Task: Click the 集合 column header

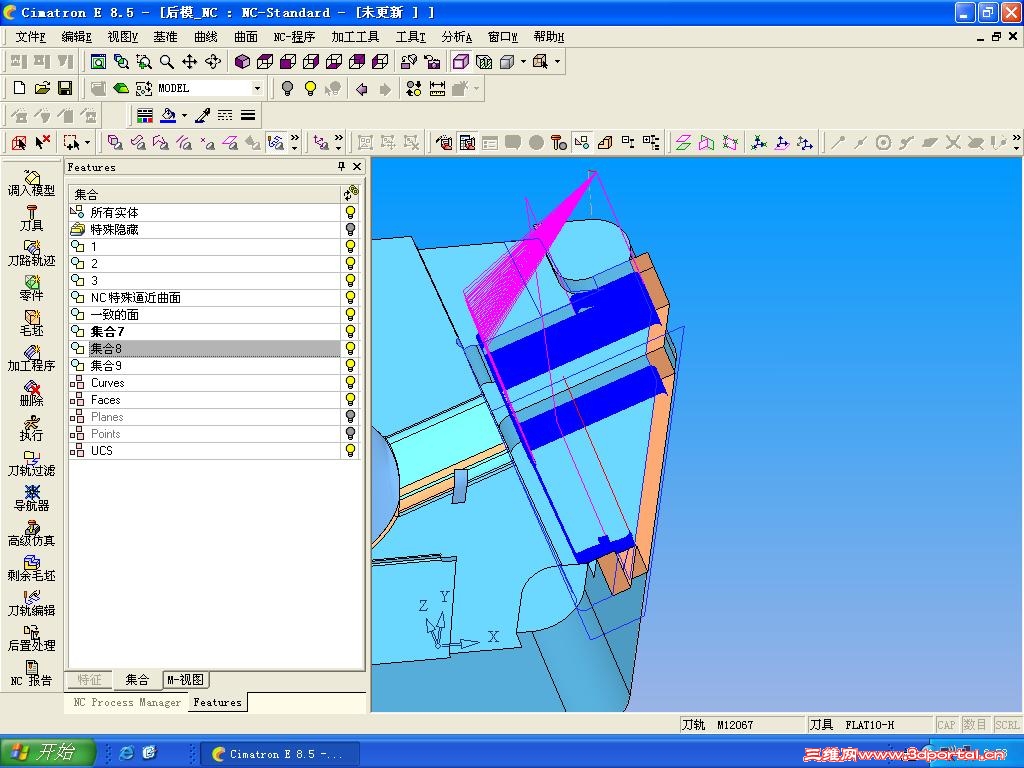Action: tap(204, 194)
